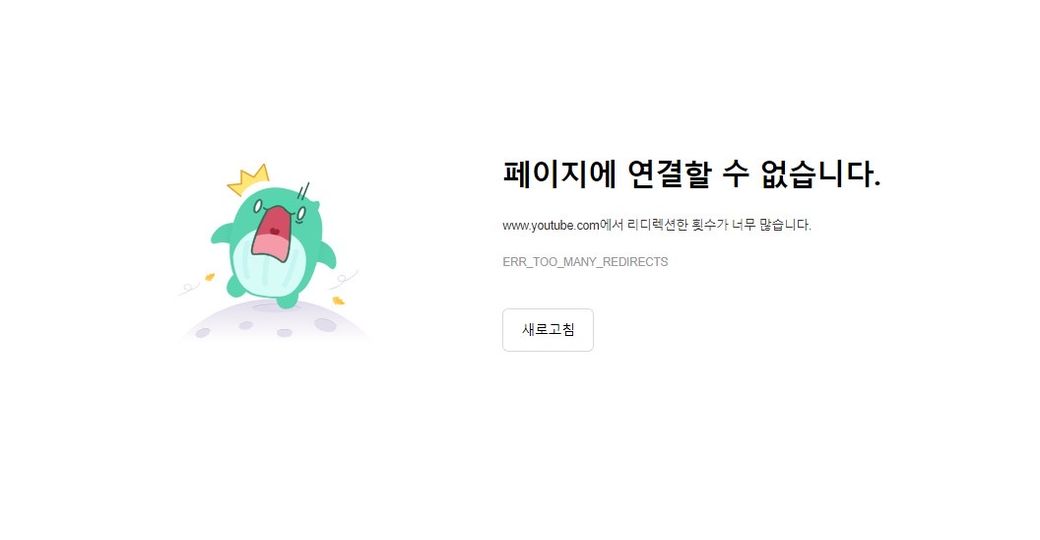Click the word 연결할 in the heading

tap(668, 174)
